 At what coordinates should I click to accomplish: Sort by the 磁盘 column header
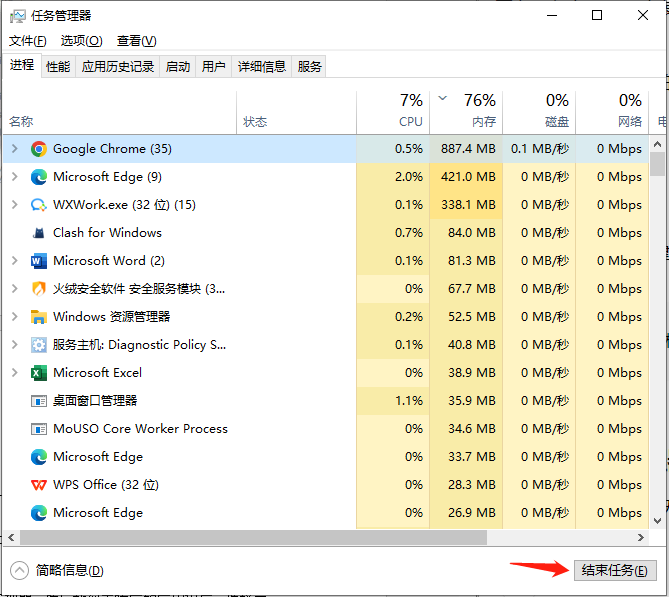(539, 113)
